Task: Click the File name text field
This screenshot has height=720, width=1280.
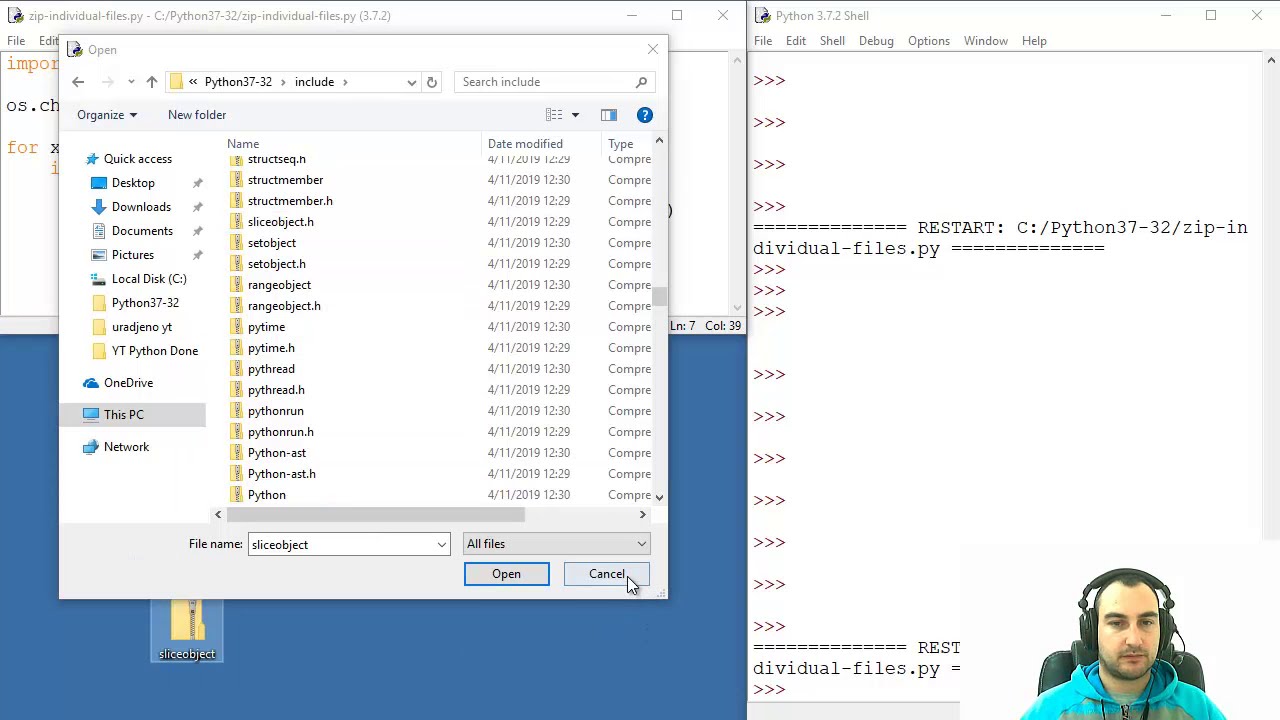Action: pos(341,545)
